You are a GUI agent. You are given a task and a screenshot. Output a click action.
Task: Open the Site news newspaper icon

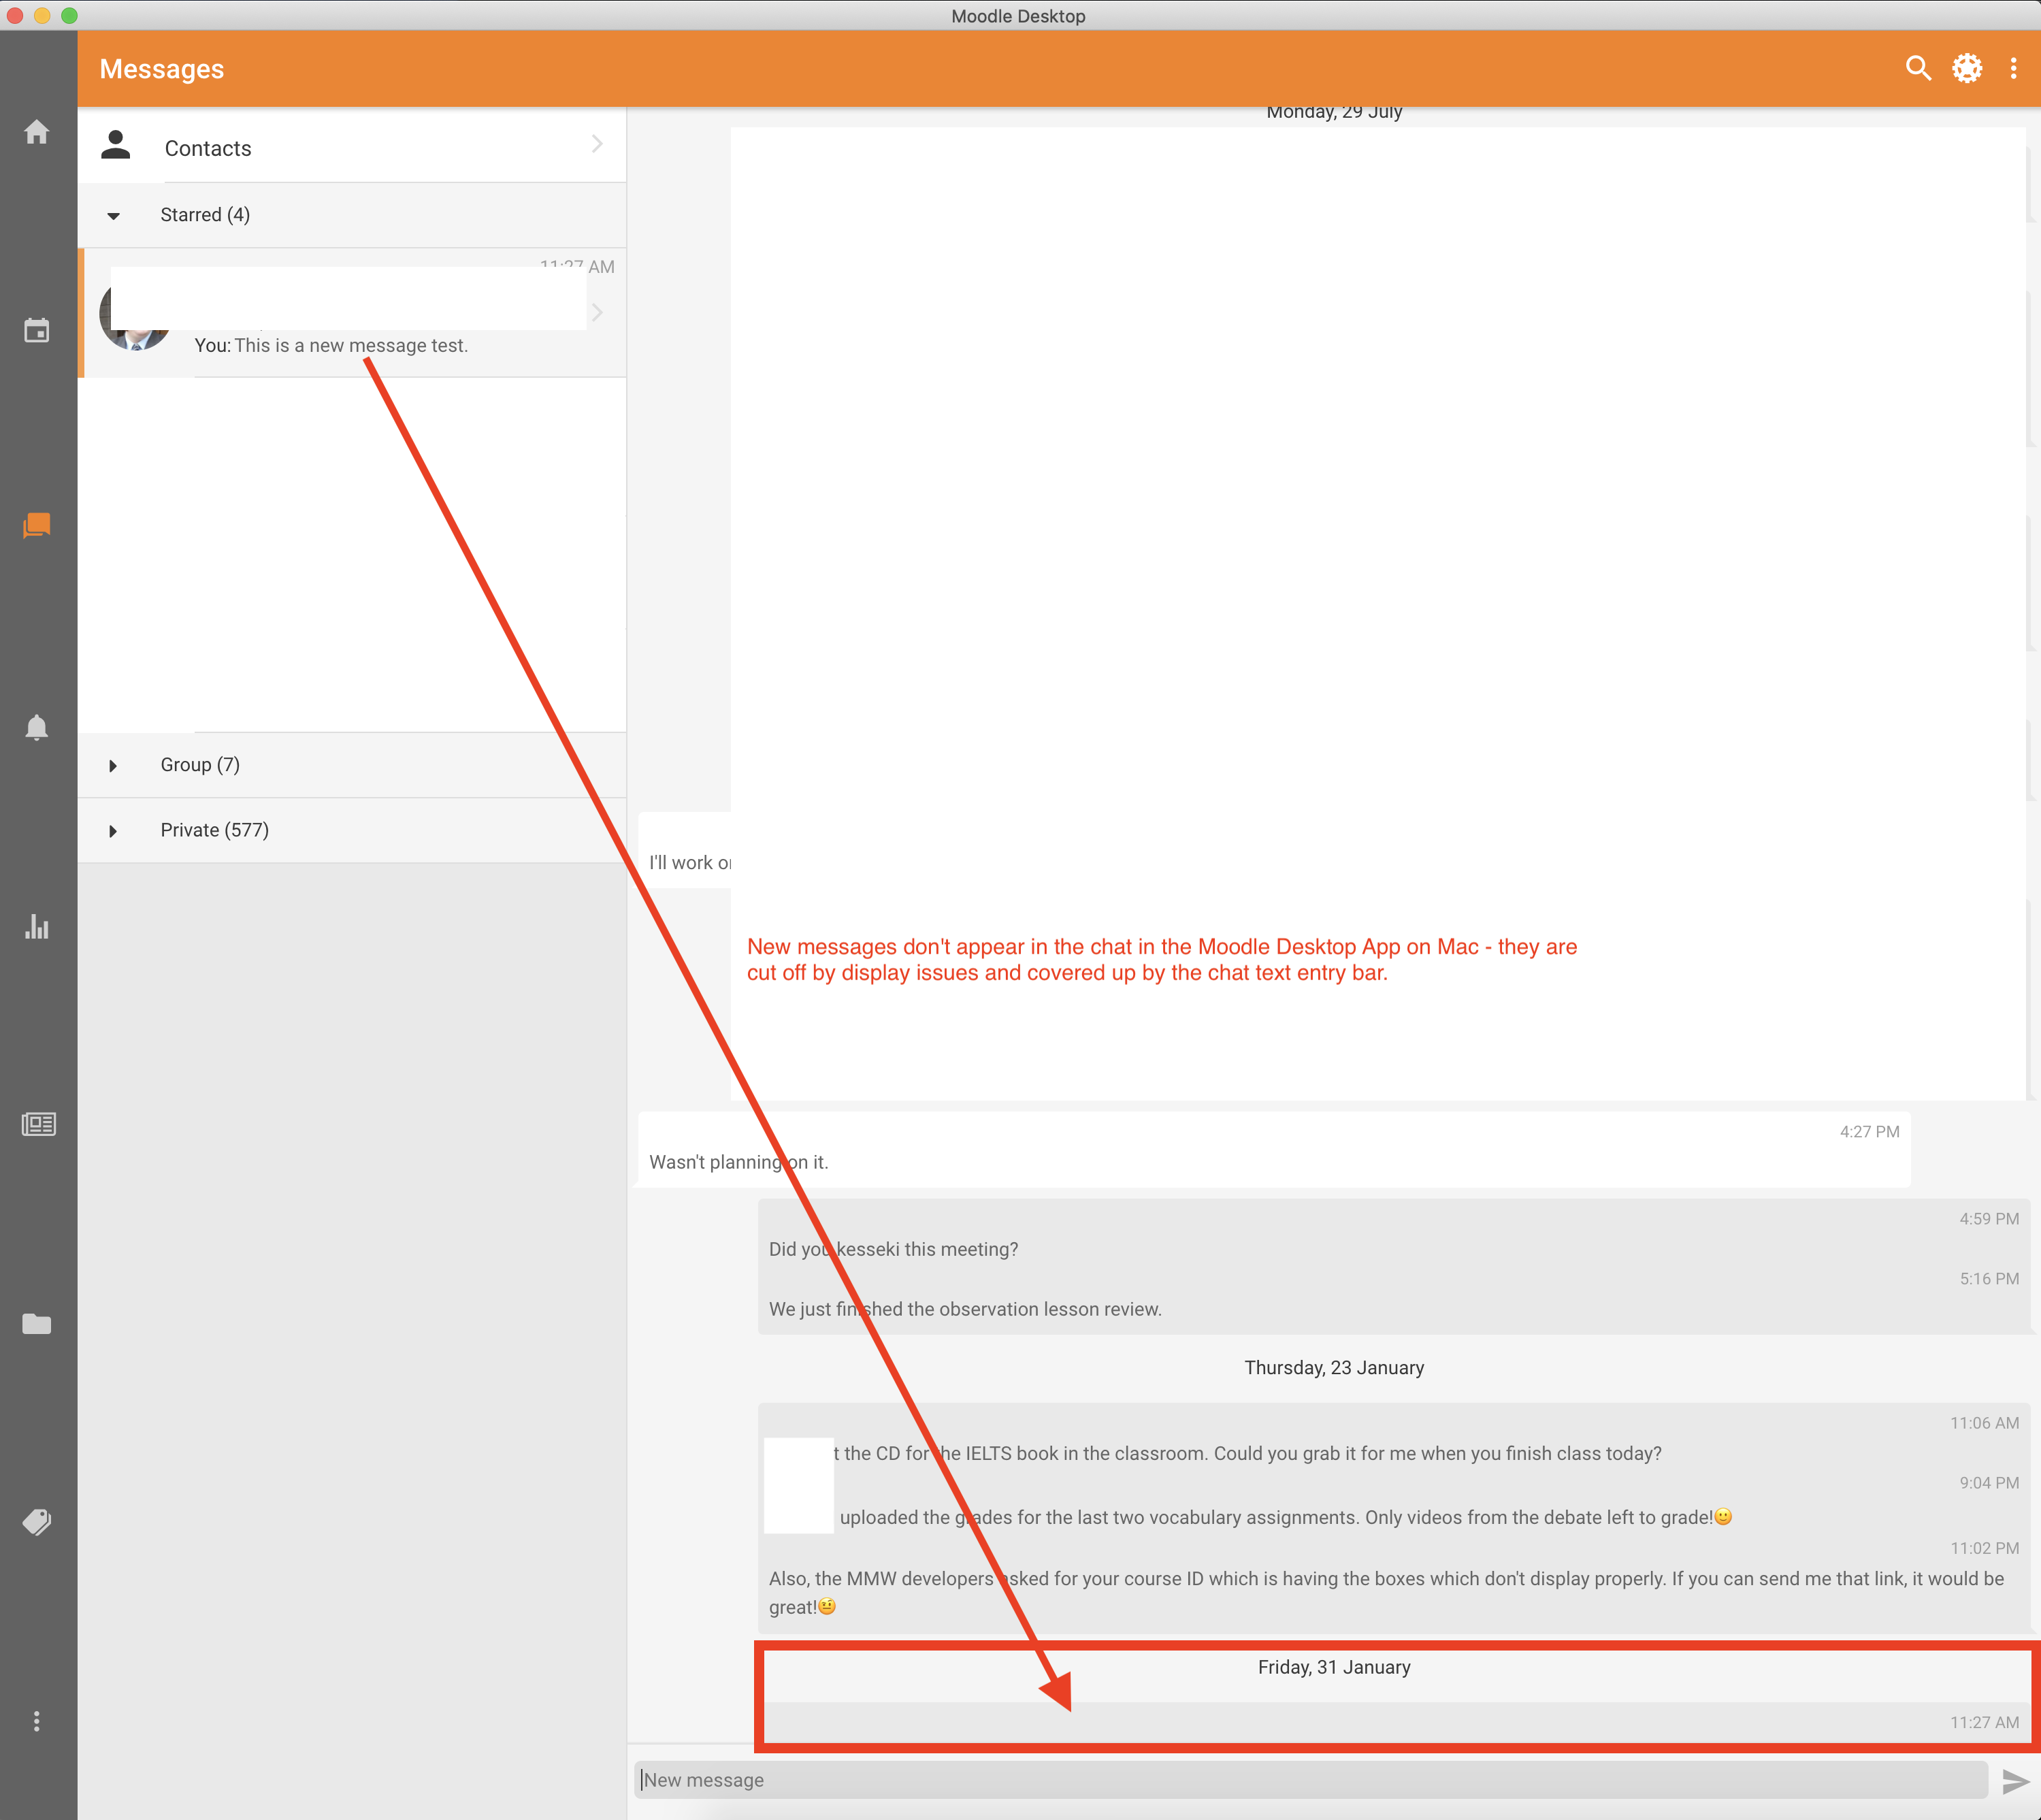pyautogui.click(x=38, y=1124)
